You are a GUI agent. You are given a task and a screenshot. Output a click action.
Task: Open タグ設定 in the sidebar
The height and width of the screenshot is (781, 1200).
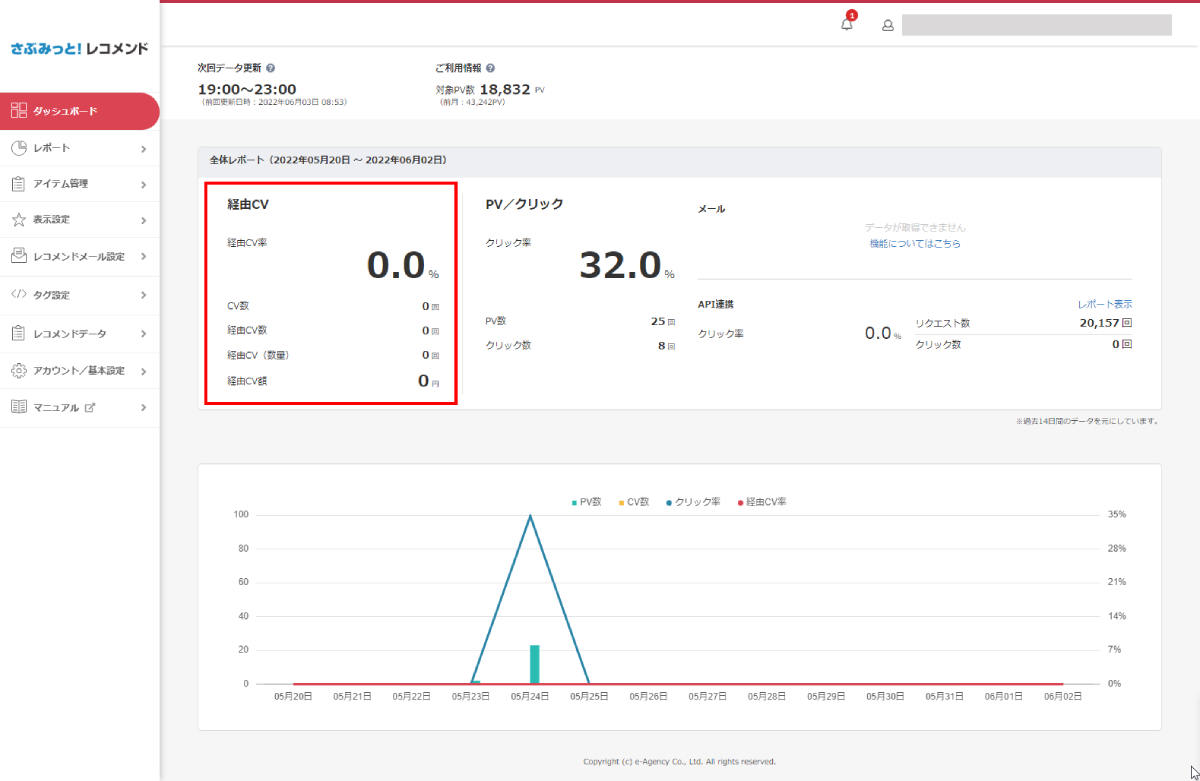coord(79,295)
